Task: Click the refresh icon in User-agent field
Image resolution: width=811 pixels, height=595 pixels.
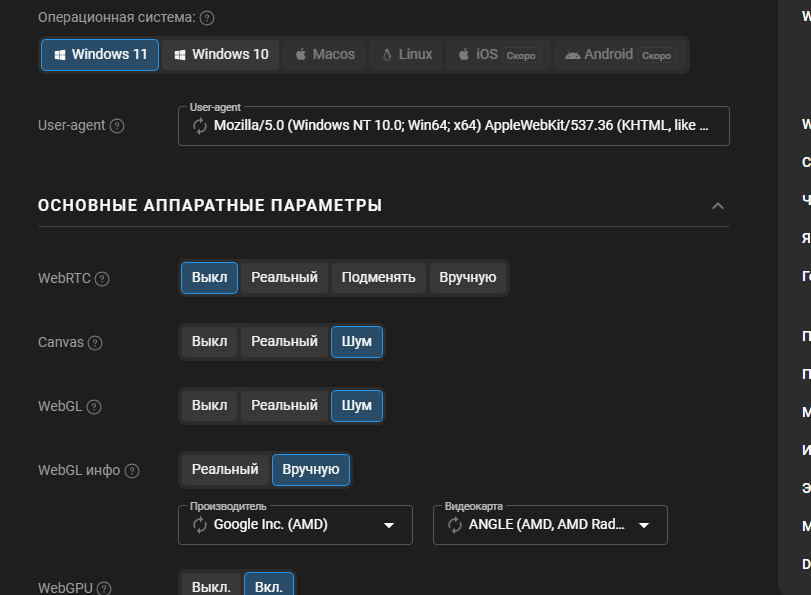Action: pos(200,126)
